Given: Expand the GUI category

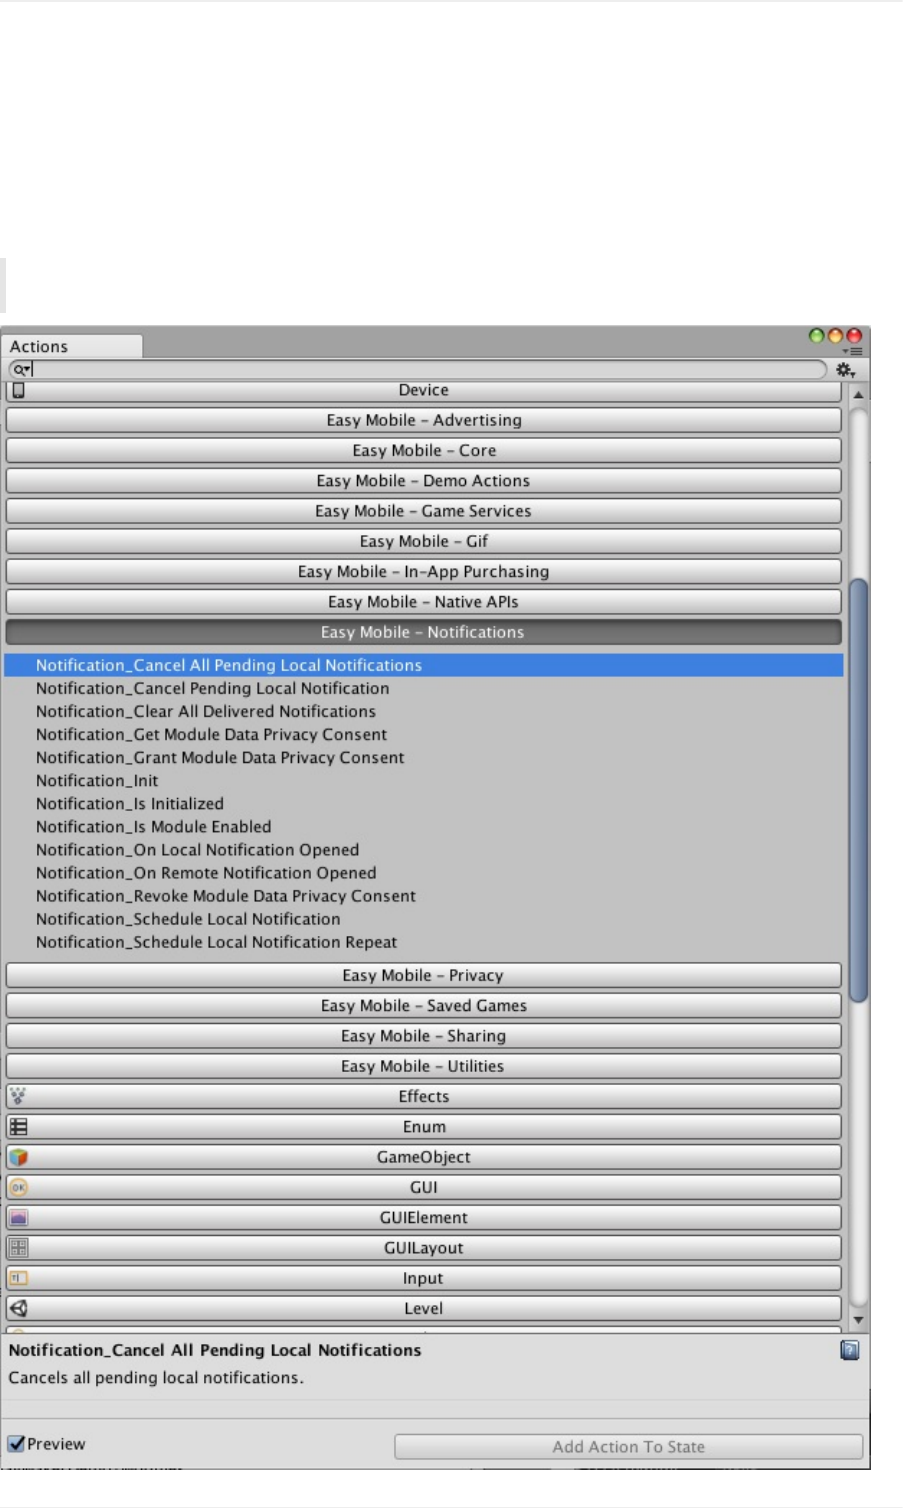Looking at the screenshot, I should click(x=424, y=1187).
